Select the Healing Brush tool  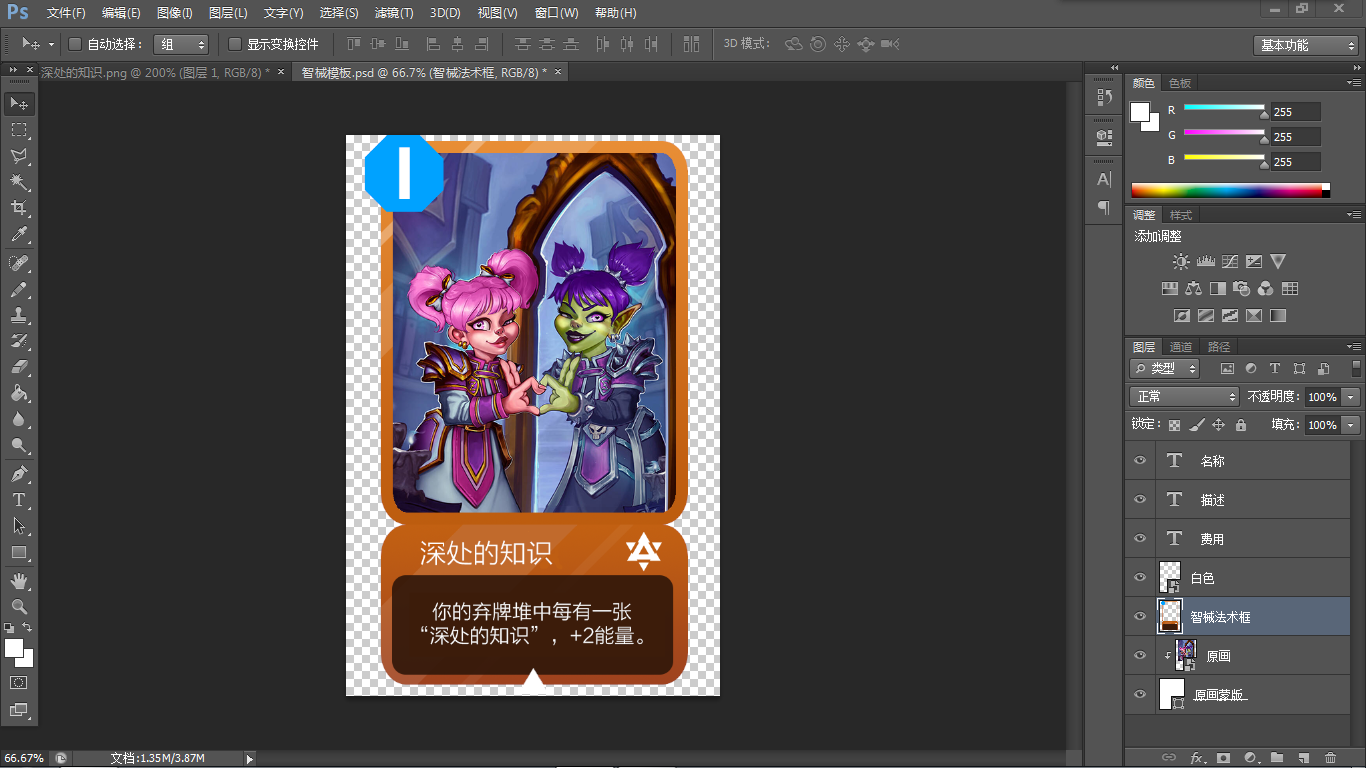(x=19, y=263)
